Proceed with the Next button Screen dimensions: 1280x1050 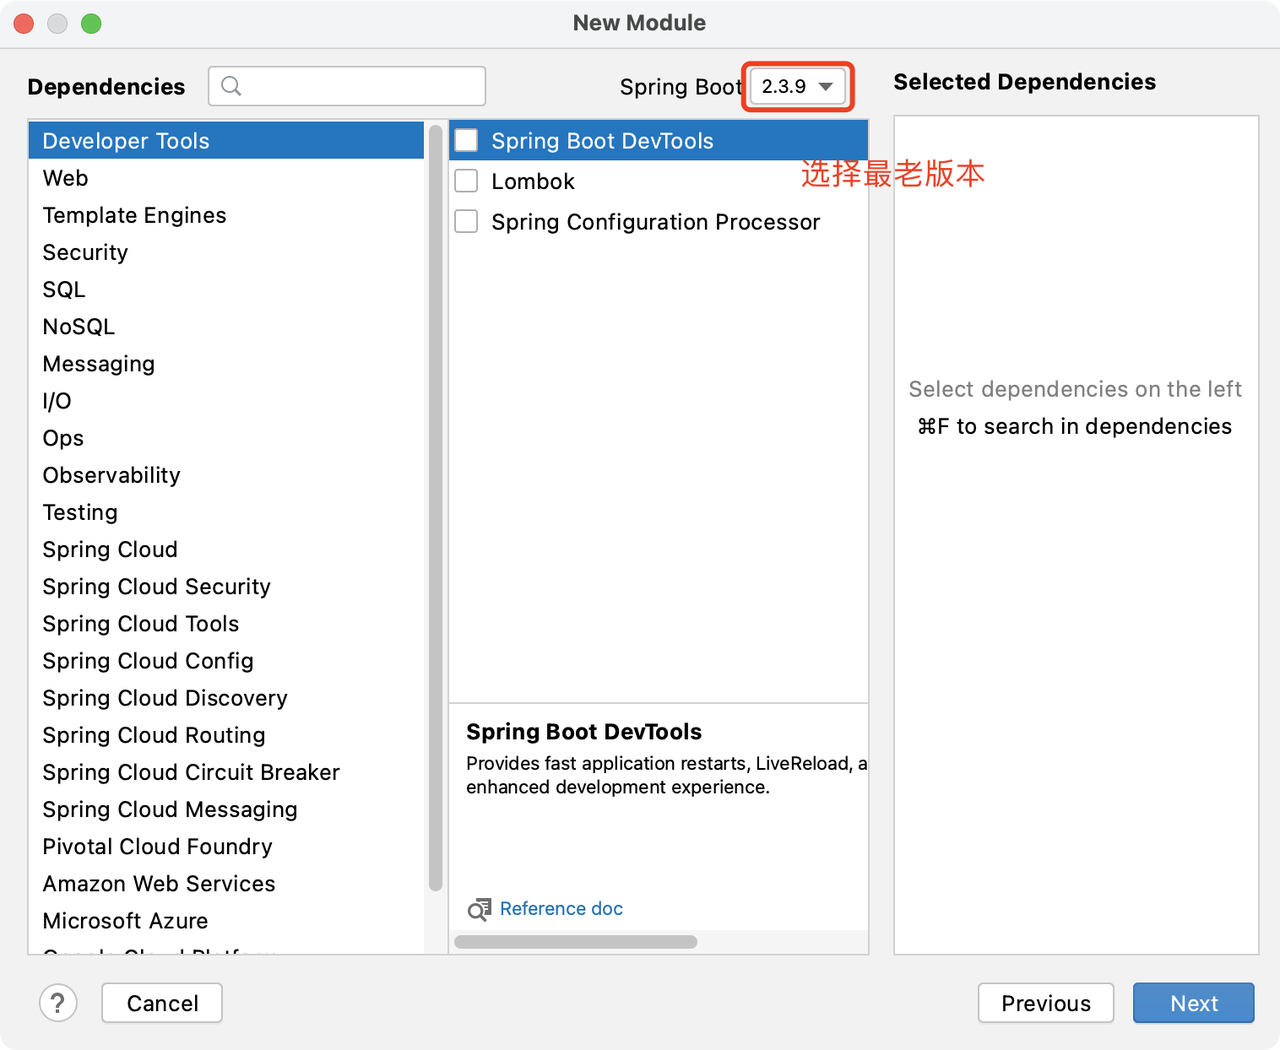coord(1194,1003)
